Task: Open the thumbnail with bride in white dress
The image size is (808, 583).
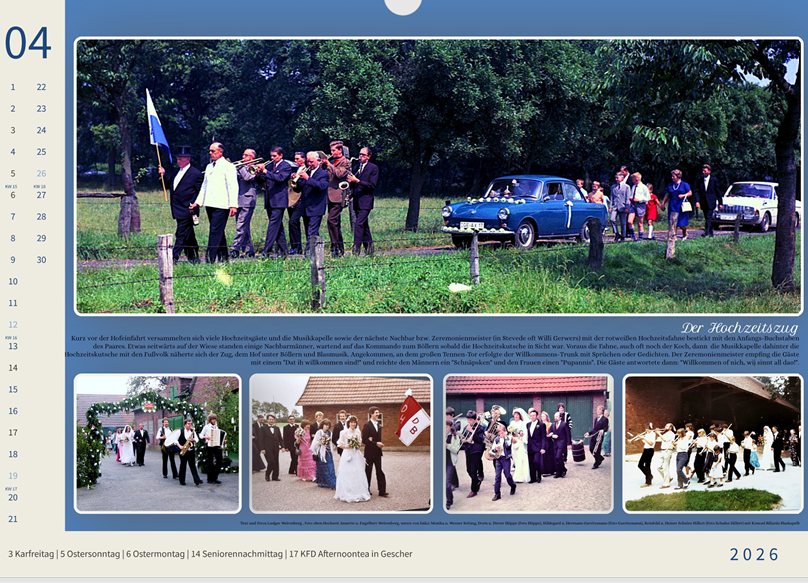Action: (x=341, y=443)
